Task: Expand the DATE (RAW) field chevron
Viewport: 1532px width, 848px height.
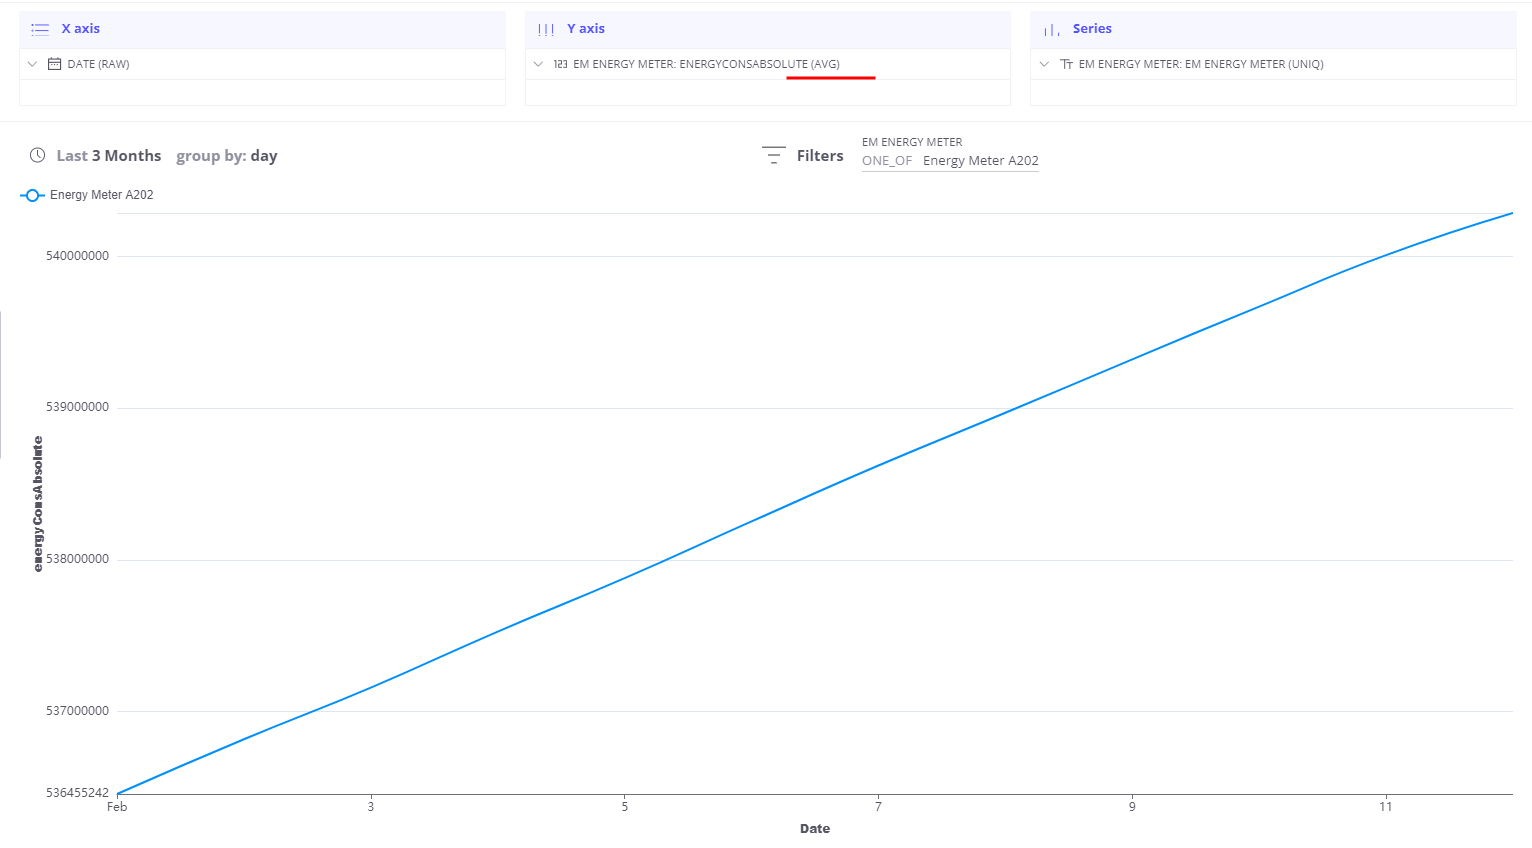Action: (x=32, y=64)
